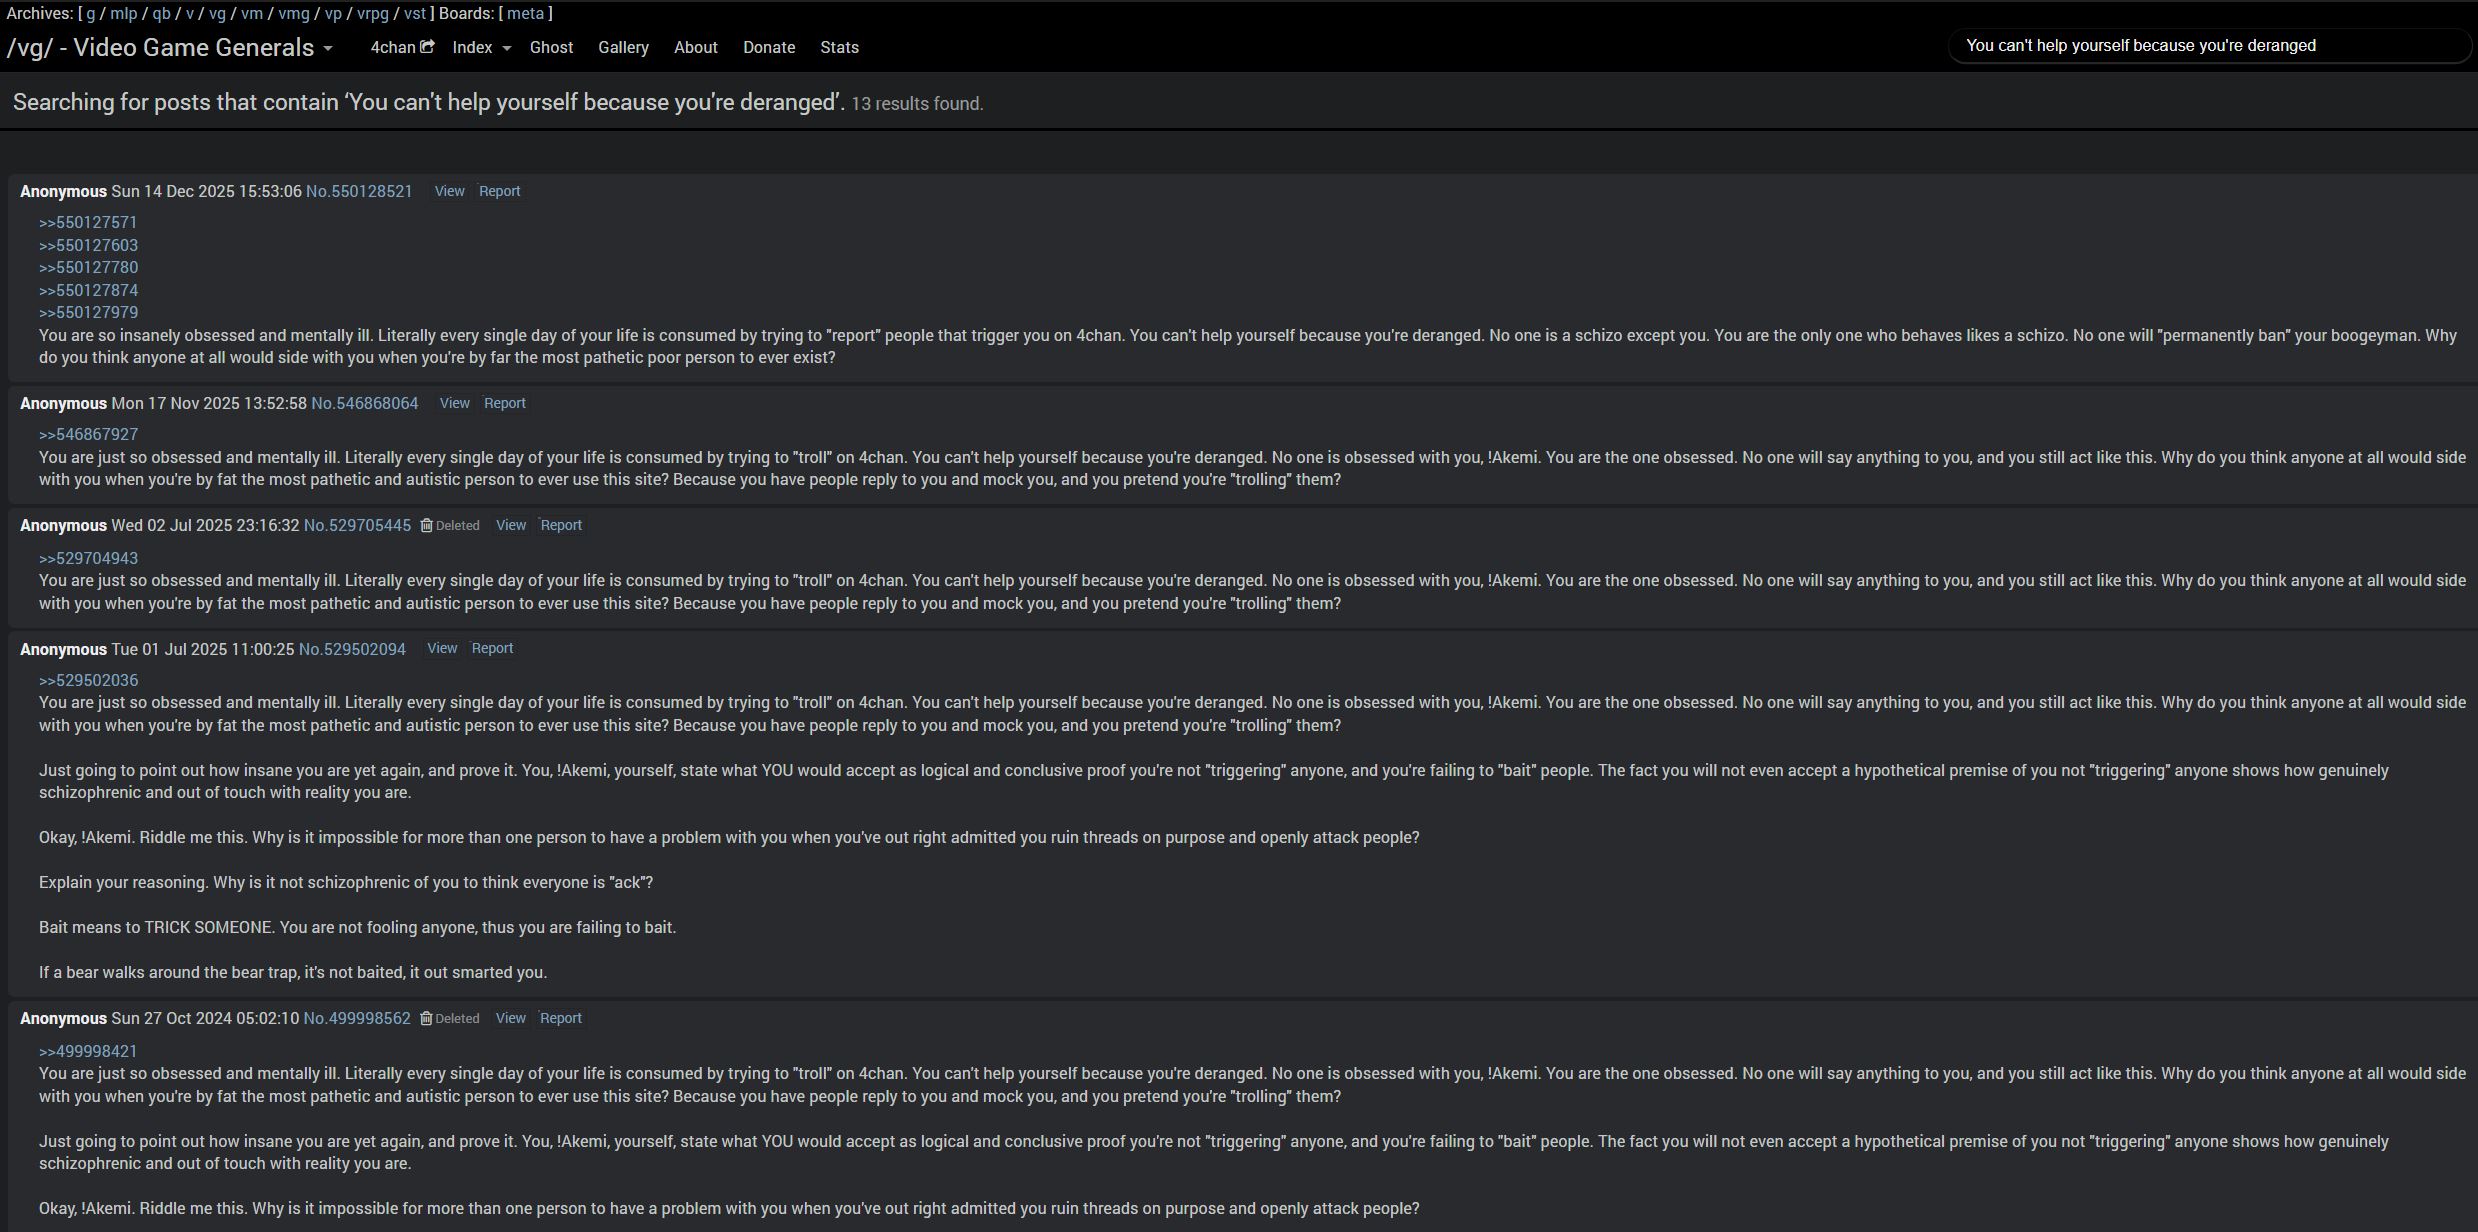Click View on post No.529705445

coord(510,526)
